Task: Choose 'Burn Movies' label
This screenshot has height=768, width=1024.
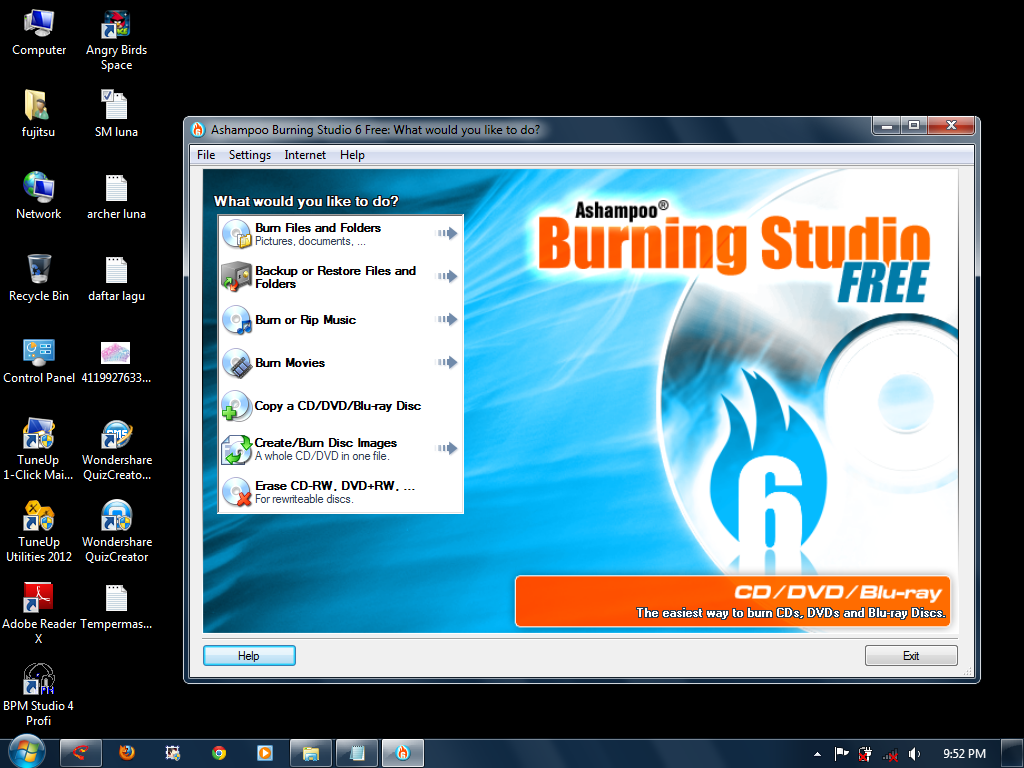Action: tap(290, 363)
